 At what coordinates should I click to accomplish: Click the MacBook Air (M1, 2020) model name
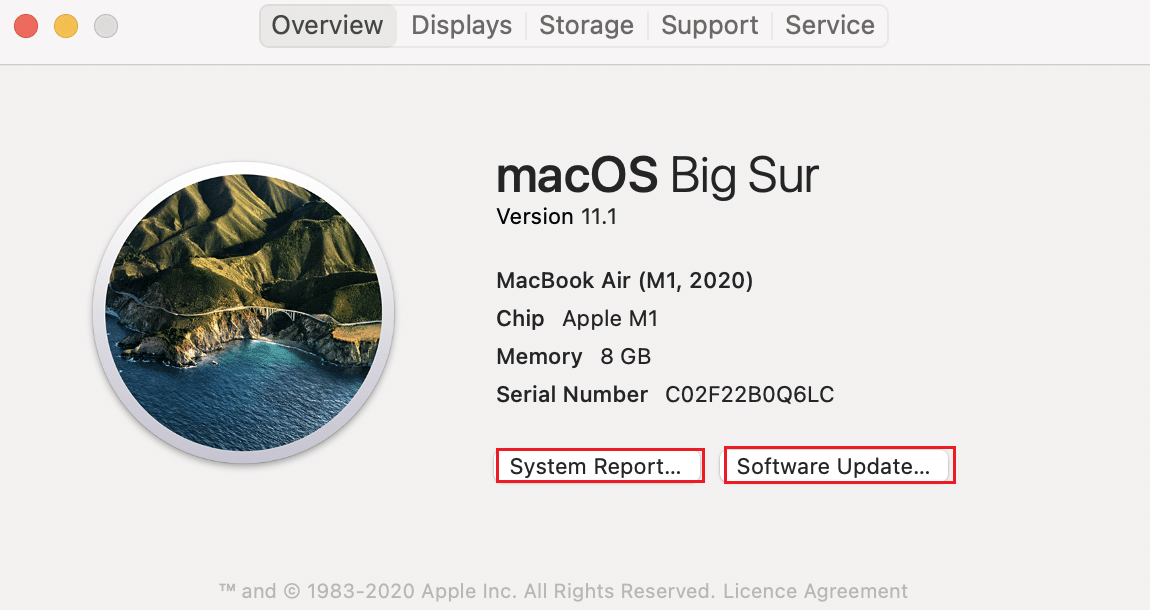click(x=624, y=281)
